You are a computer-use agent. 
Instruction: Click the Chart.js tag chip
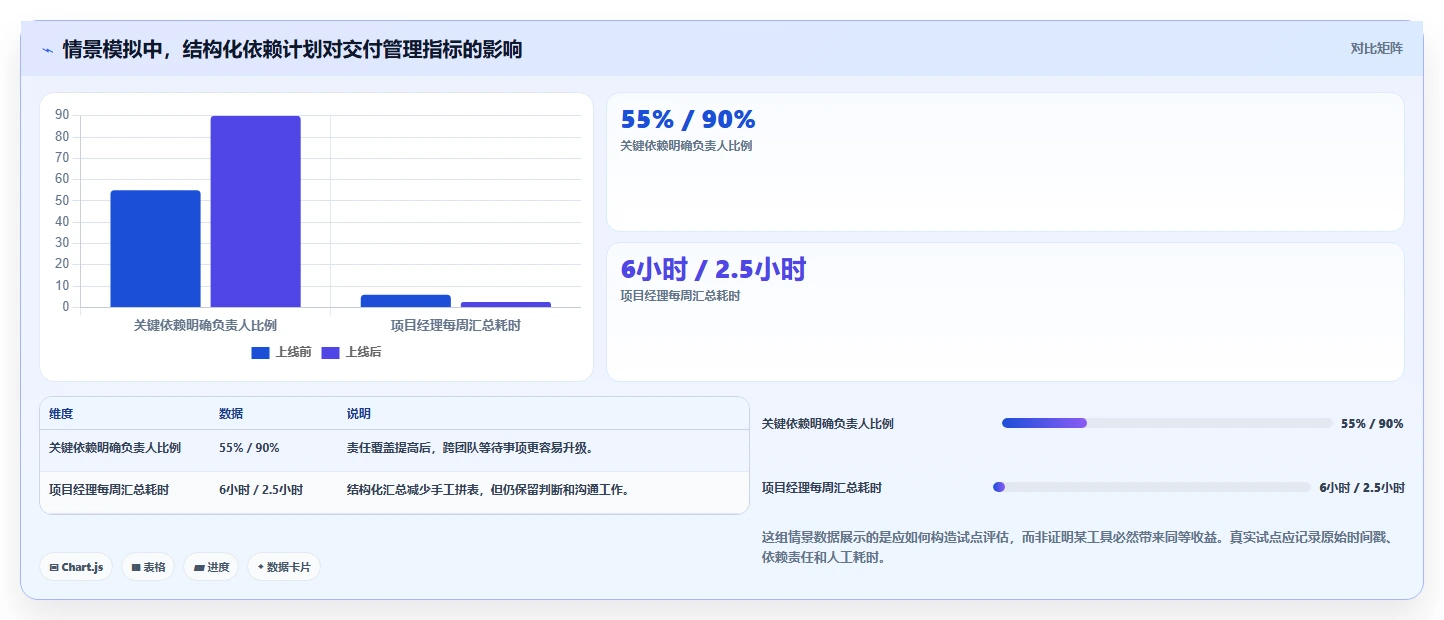pyautogui.click(x=76, y=567)
